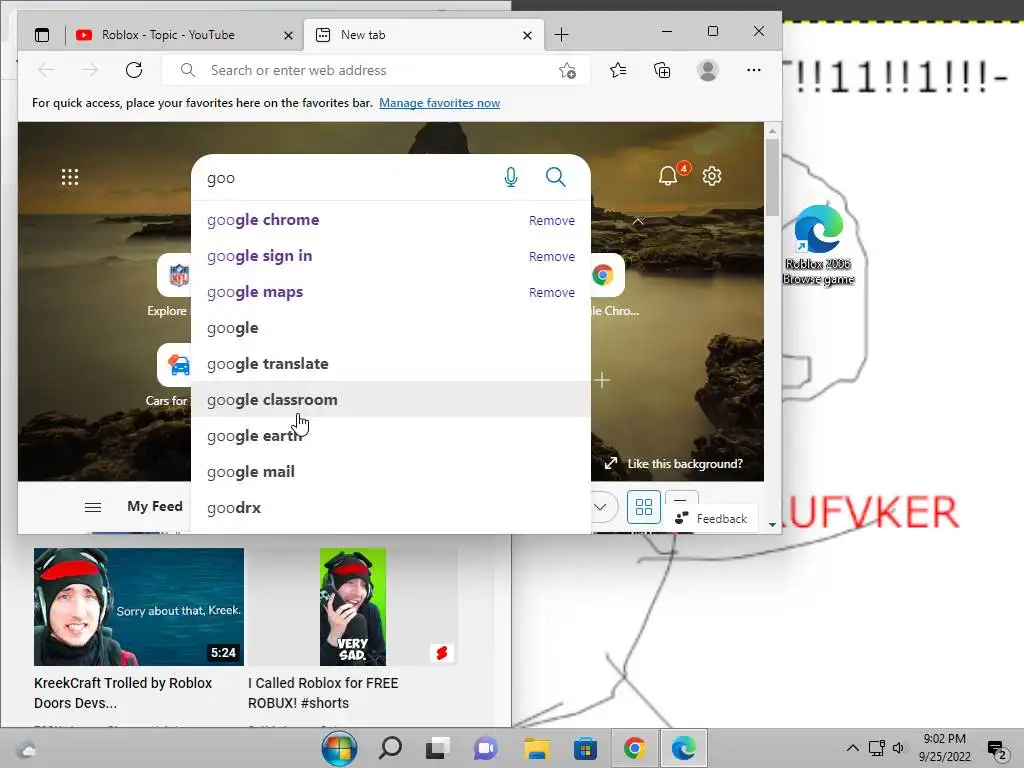Collapse quick links with up chevron
Image resolution: width=1024 pixels, height=768 pixels.
click(638, 221)
